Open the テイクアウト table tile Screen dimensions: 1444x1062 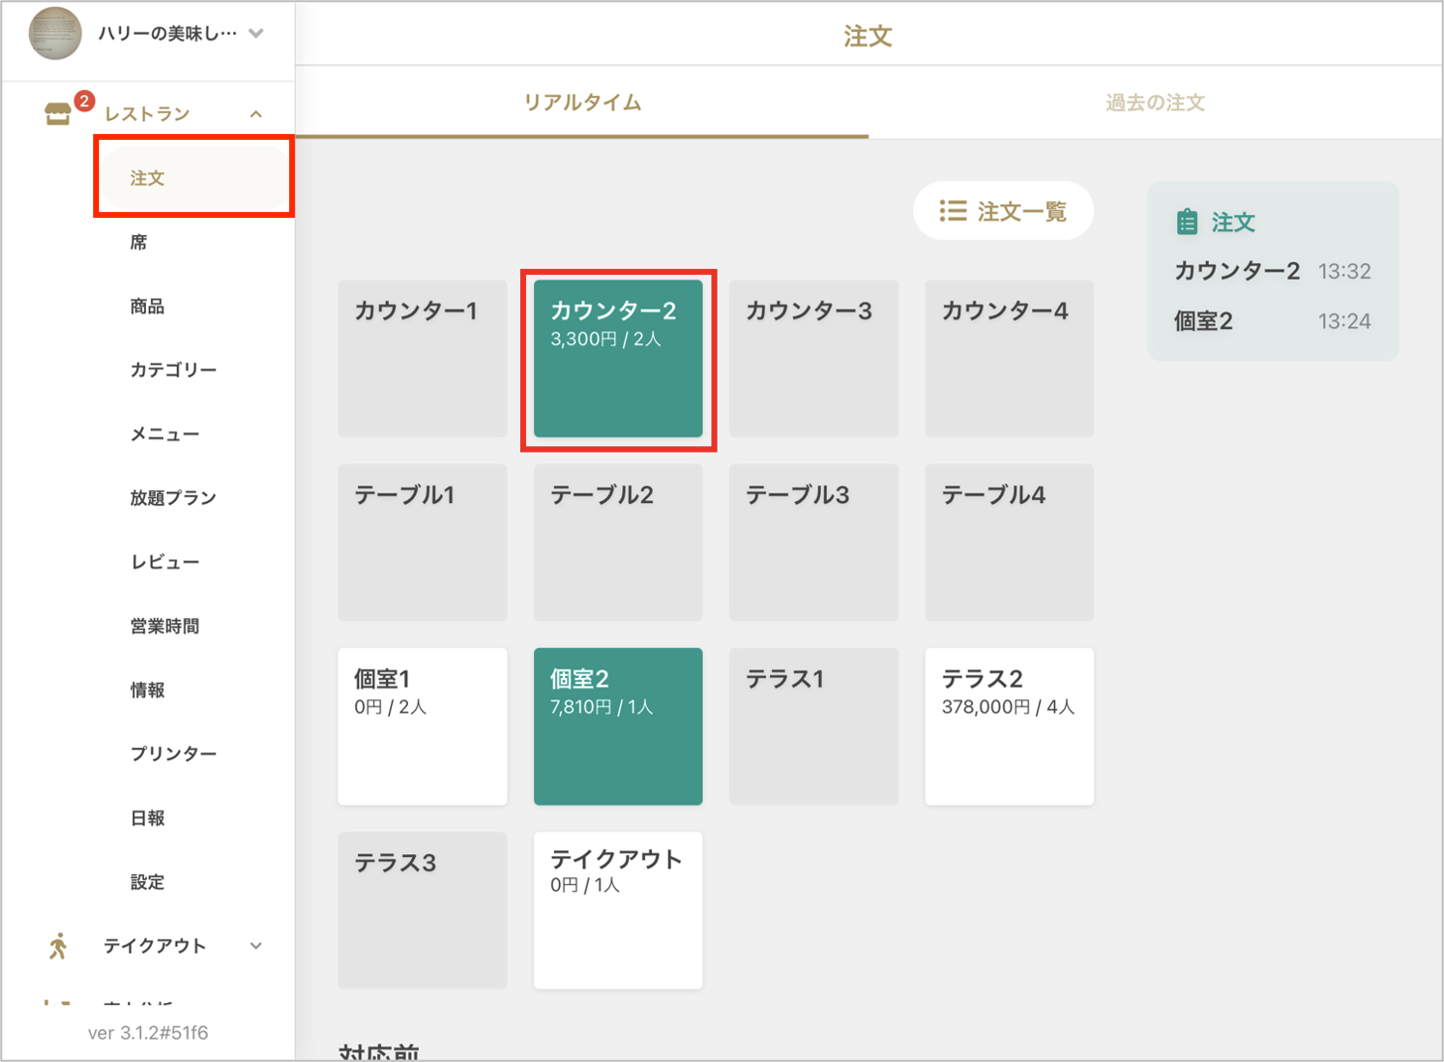tap(617, 910)
